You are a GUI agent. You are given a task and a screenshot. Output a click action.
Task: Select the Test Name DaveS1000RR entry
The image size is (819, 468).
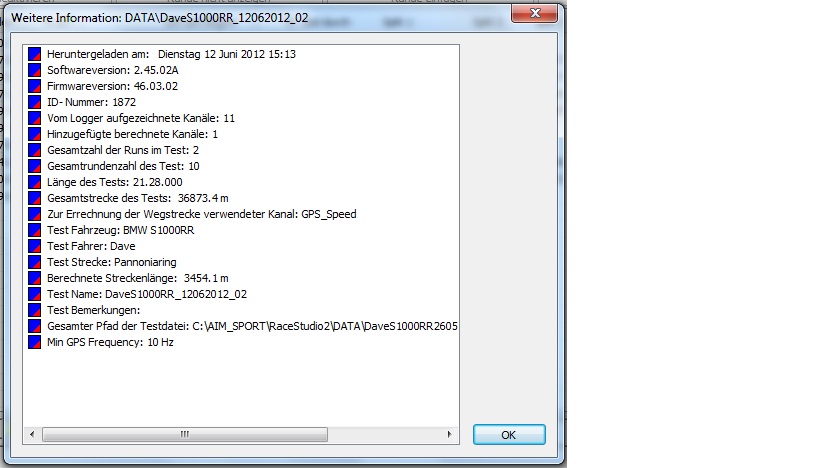[147, 294]
